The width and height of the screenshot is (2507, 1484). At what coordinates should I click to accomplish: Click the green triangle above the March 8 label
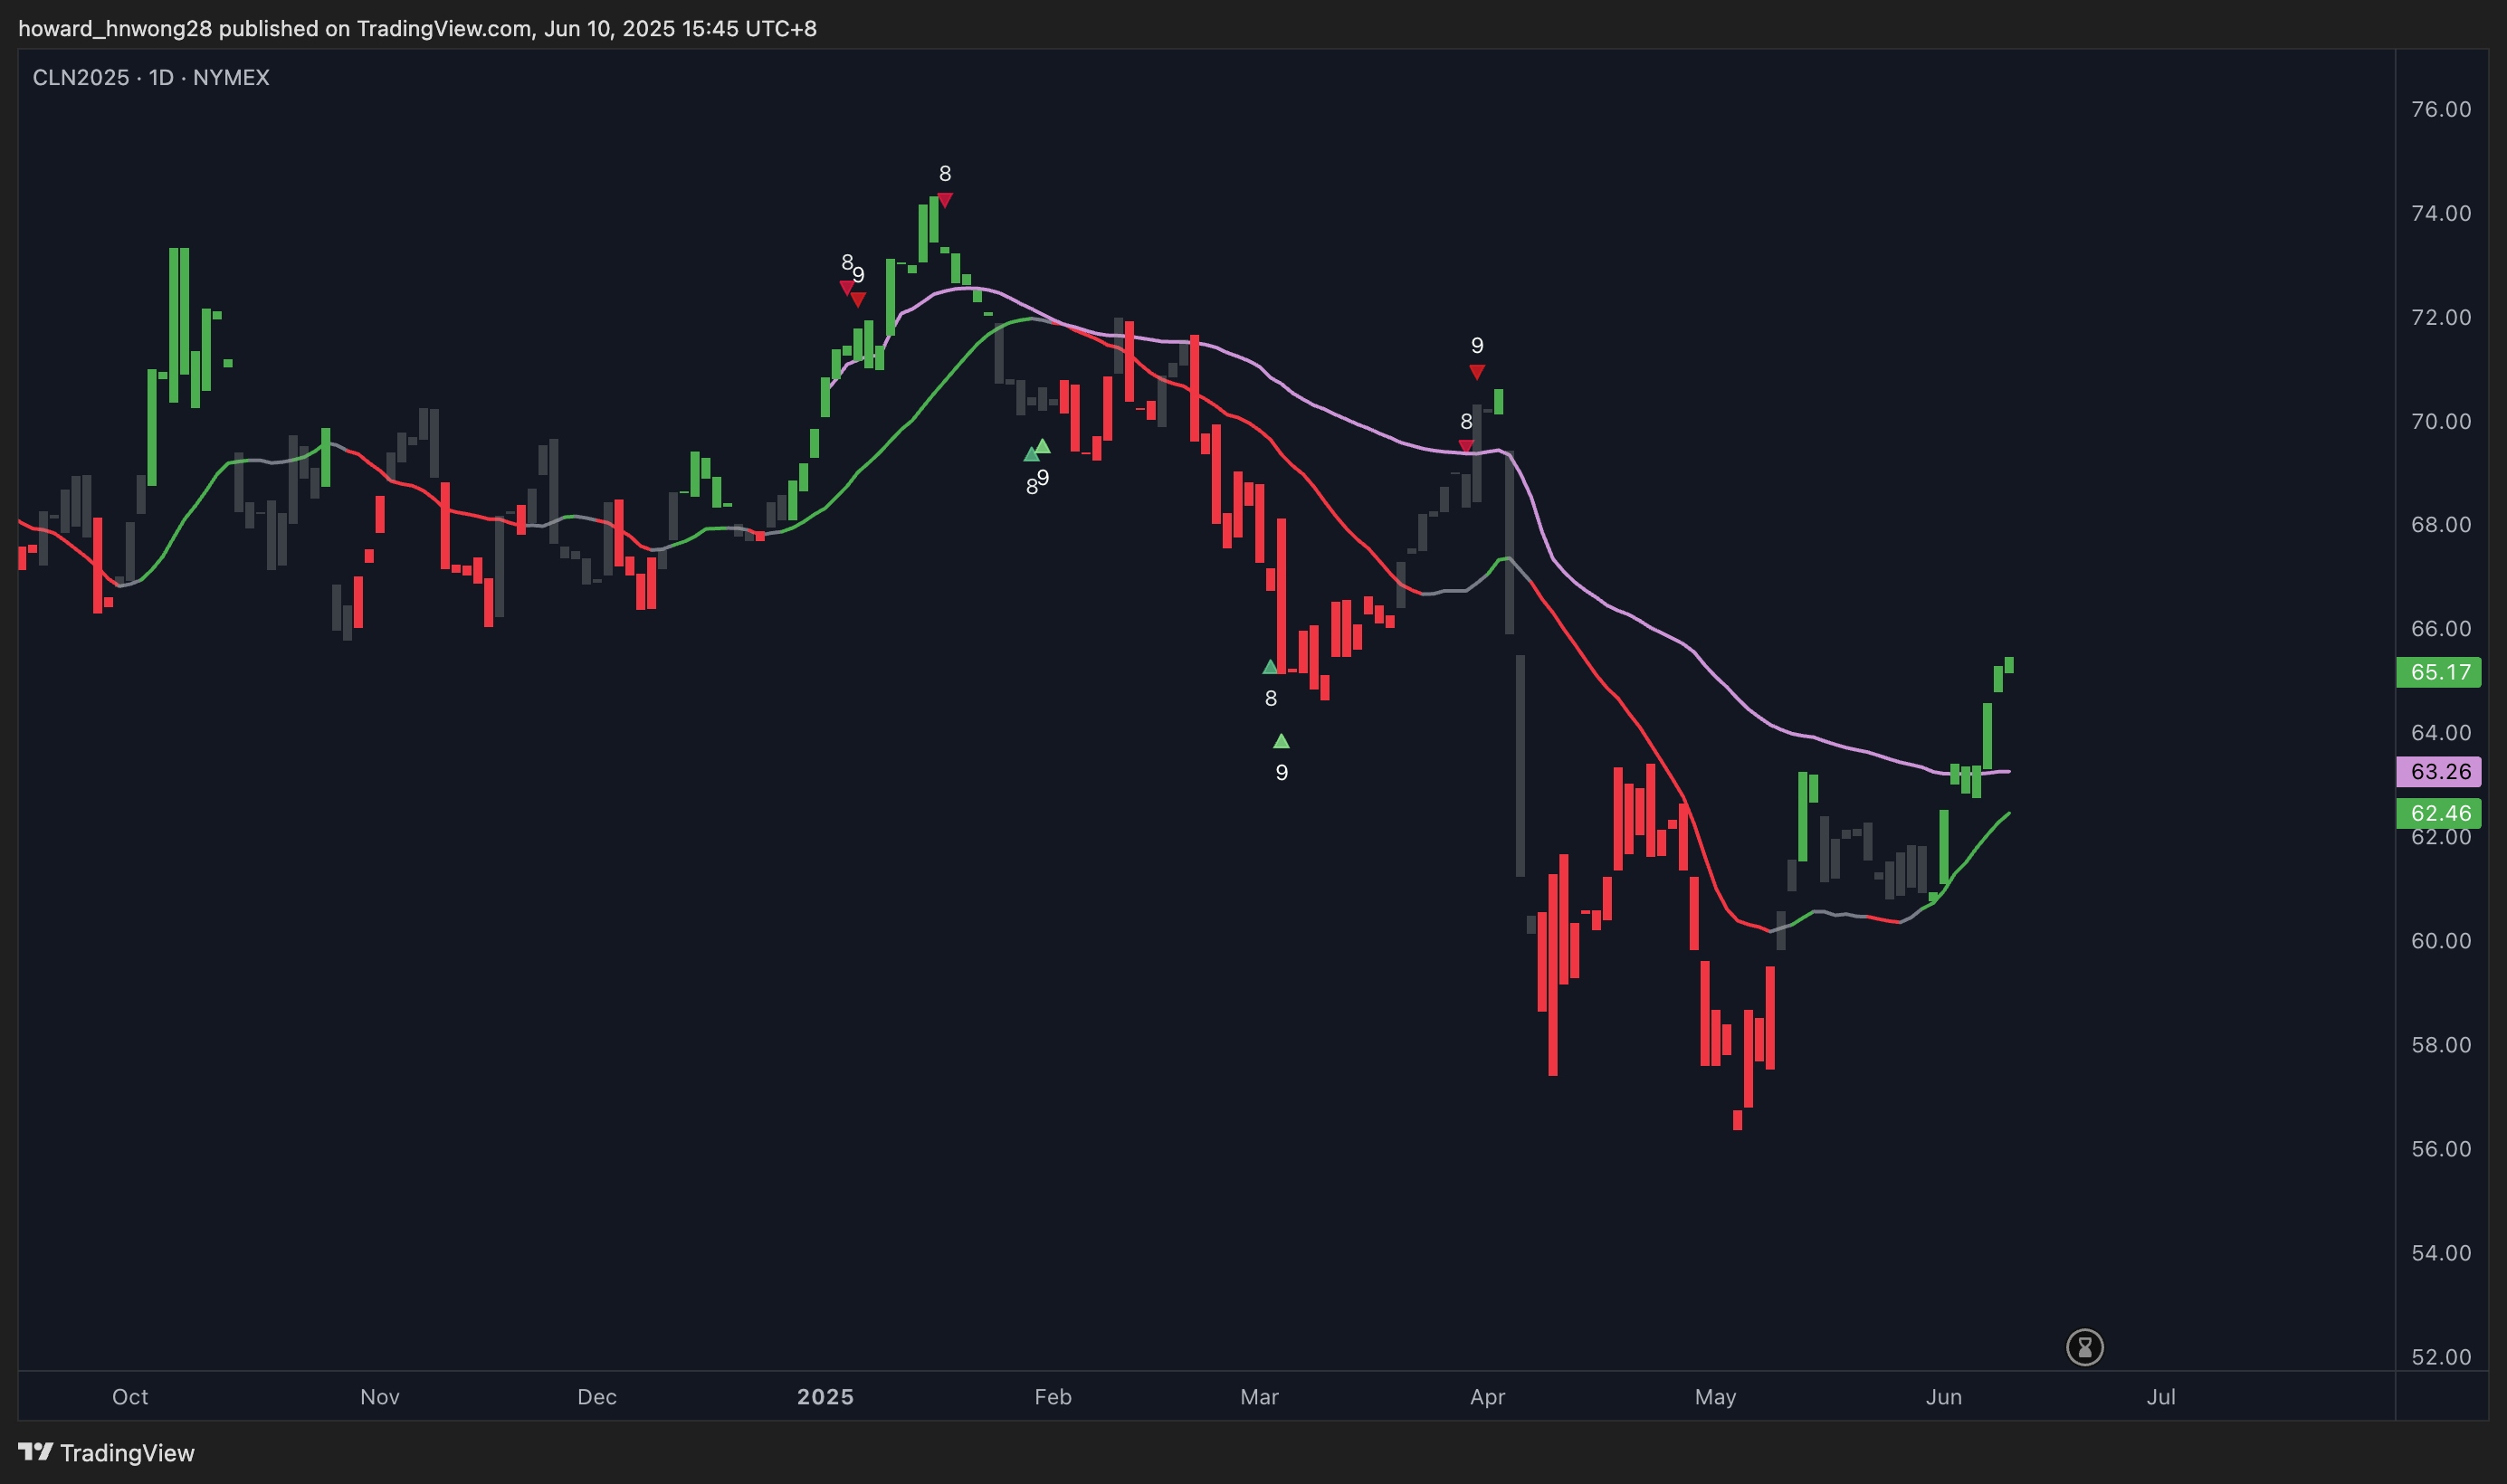[x=1270, y=667]
